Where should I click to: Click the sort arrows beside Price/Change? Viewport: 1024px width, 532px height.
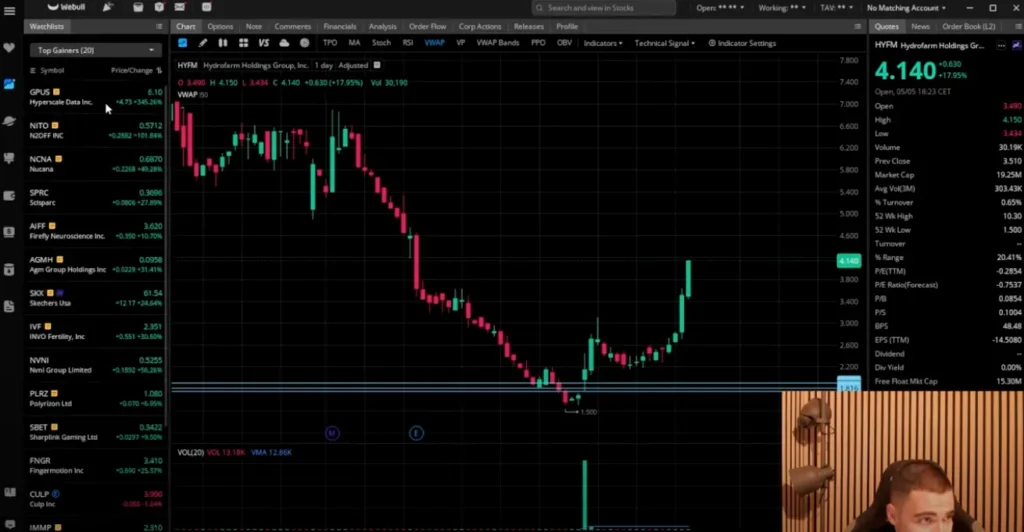(159, 70)
